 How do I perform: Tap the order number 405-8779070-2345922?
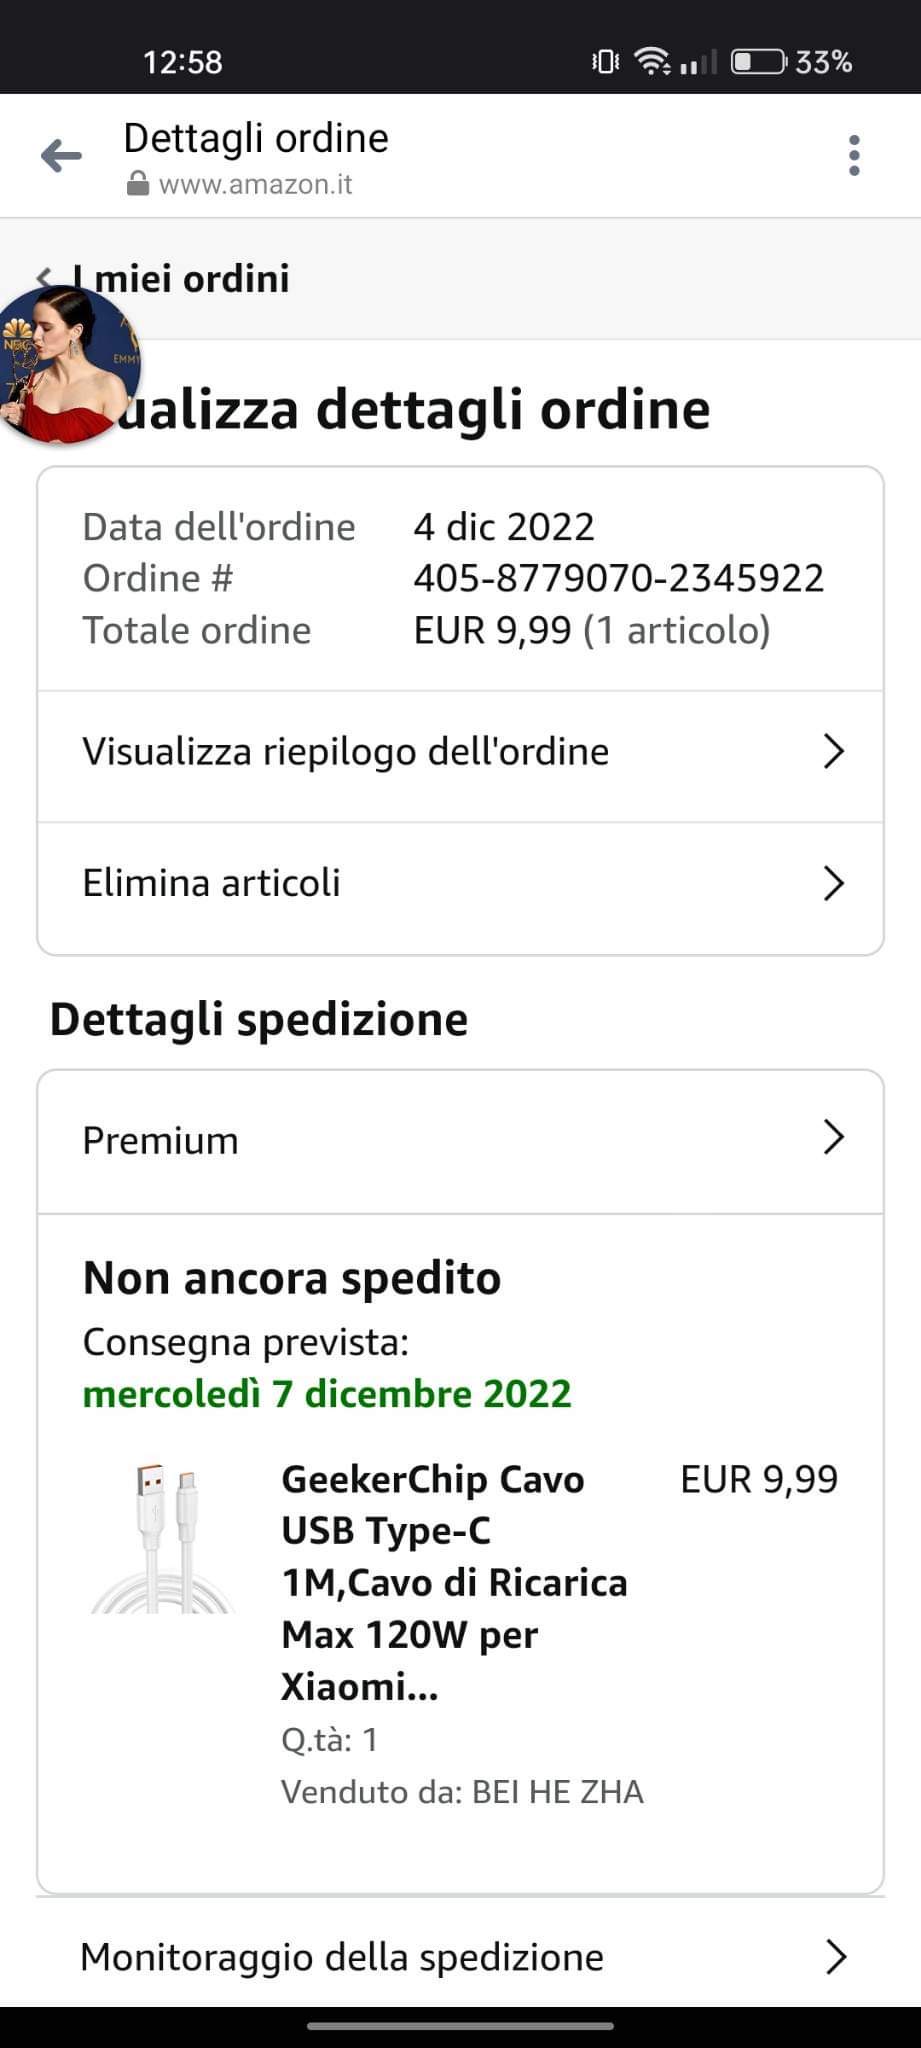[x=619, y=578]
